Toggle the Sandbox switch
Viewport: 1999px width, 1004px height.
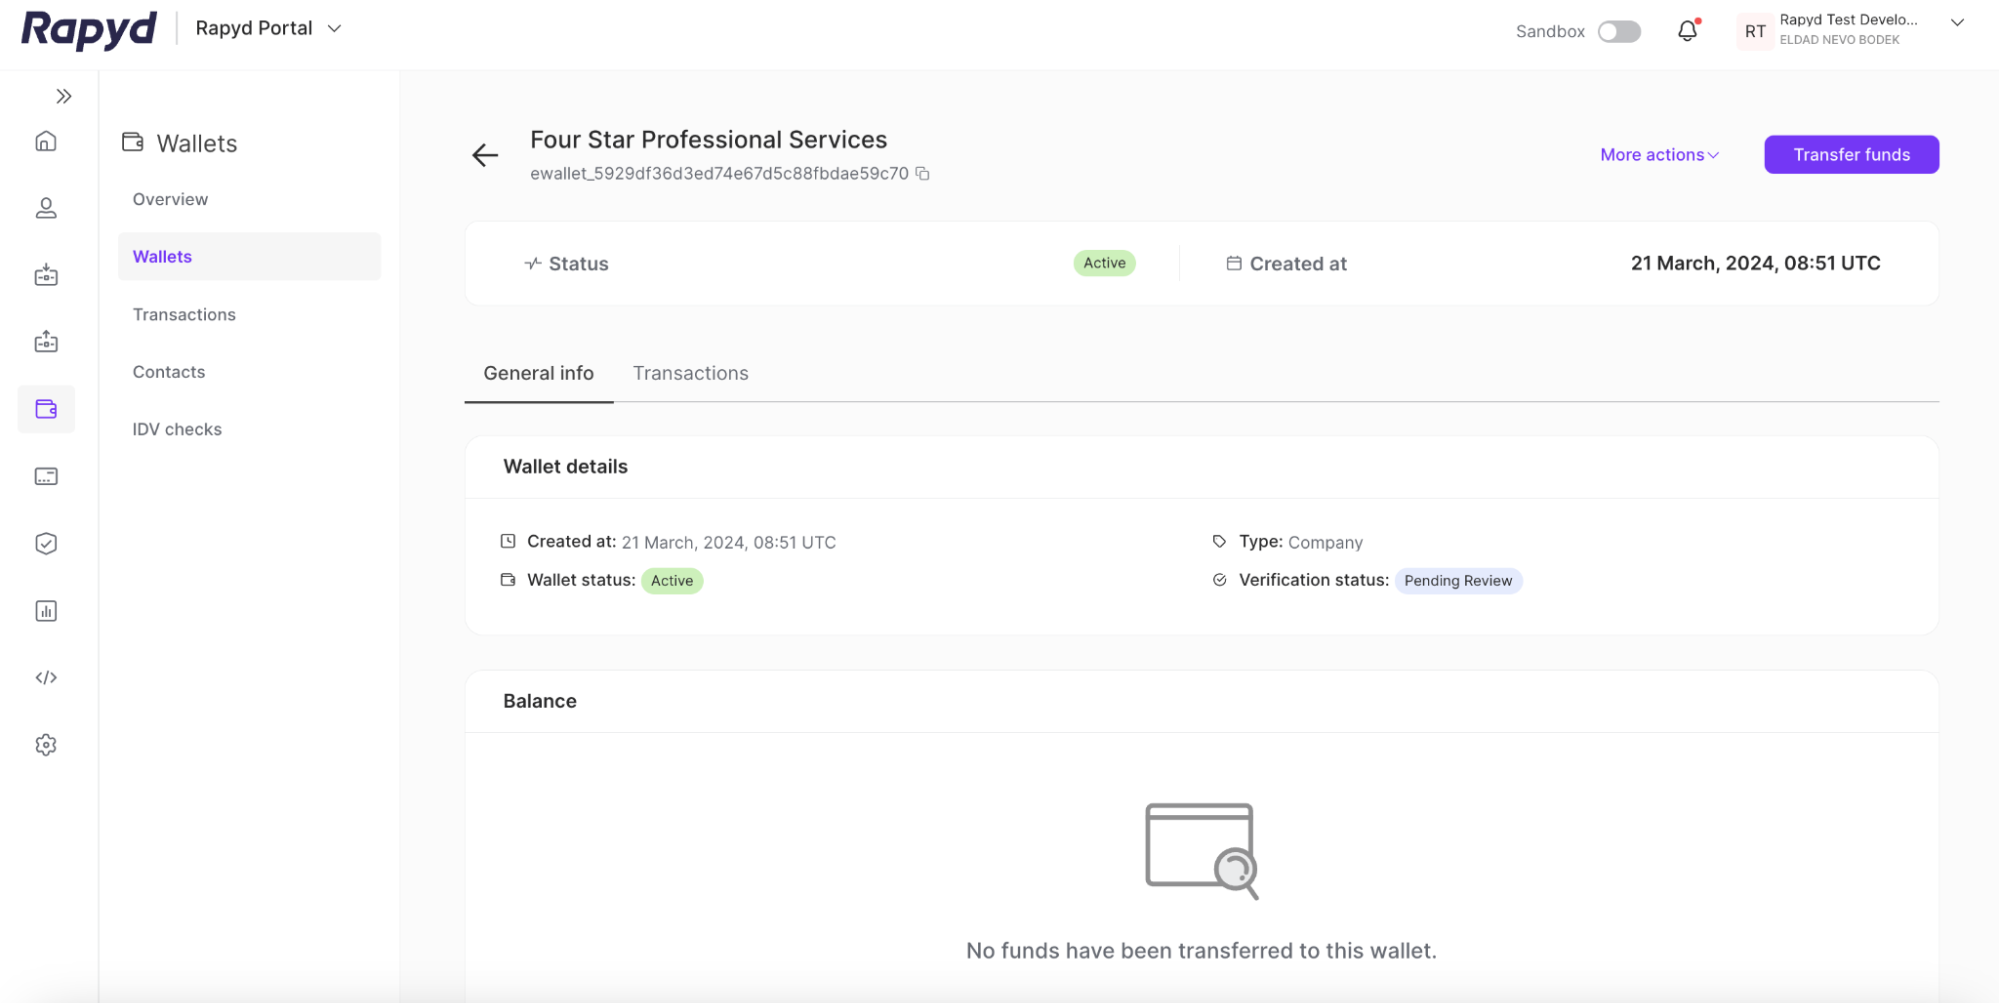pyautogui.click(x=1619, y=32)
